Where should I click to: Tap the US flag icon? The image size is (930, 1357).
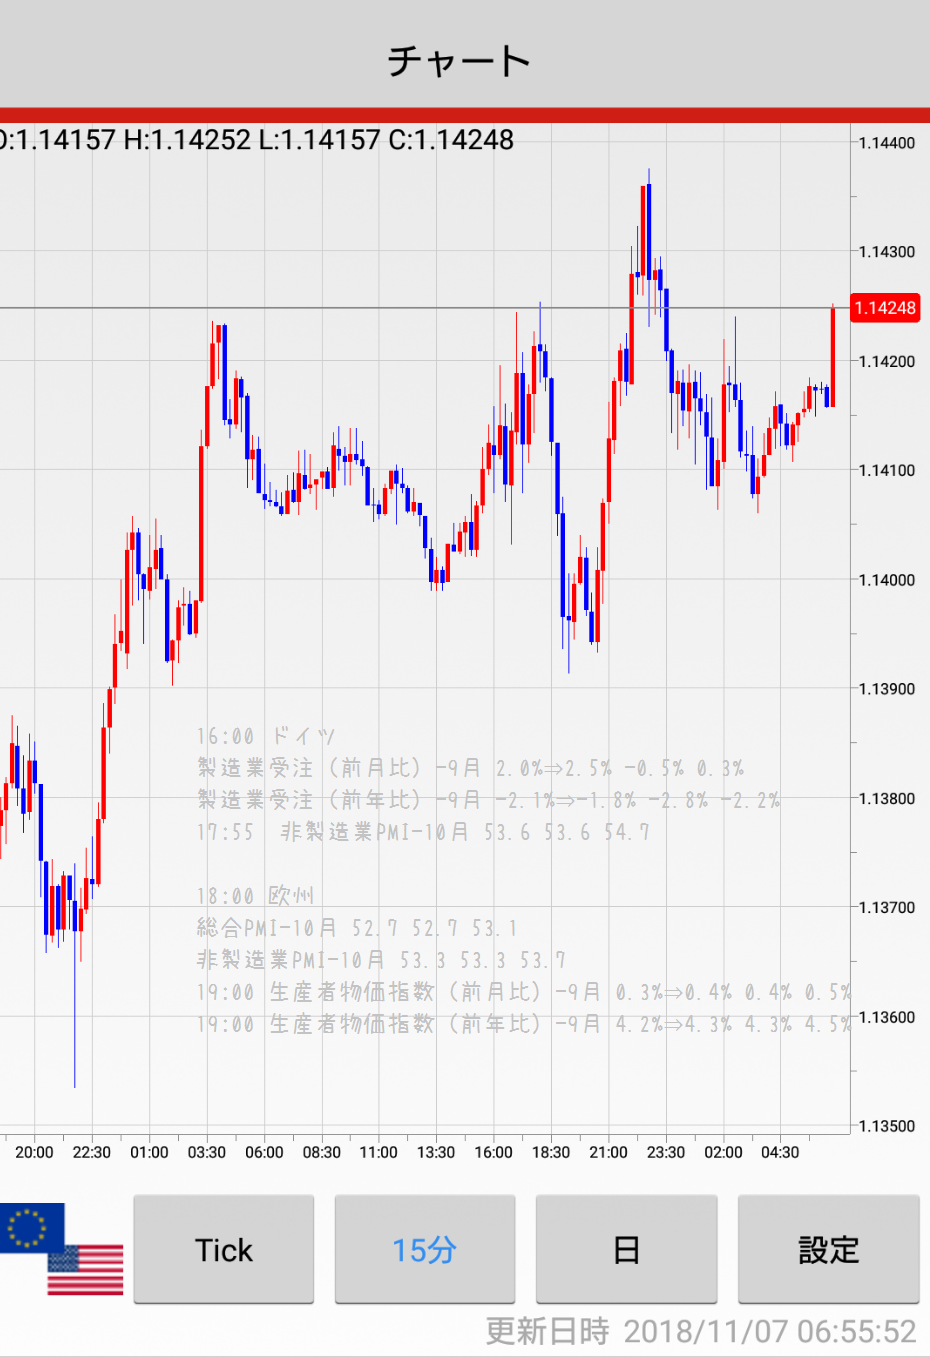[x=87, y=1269]
